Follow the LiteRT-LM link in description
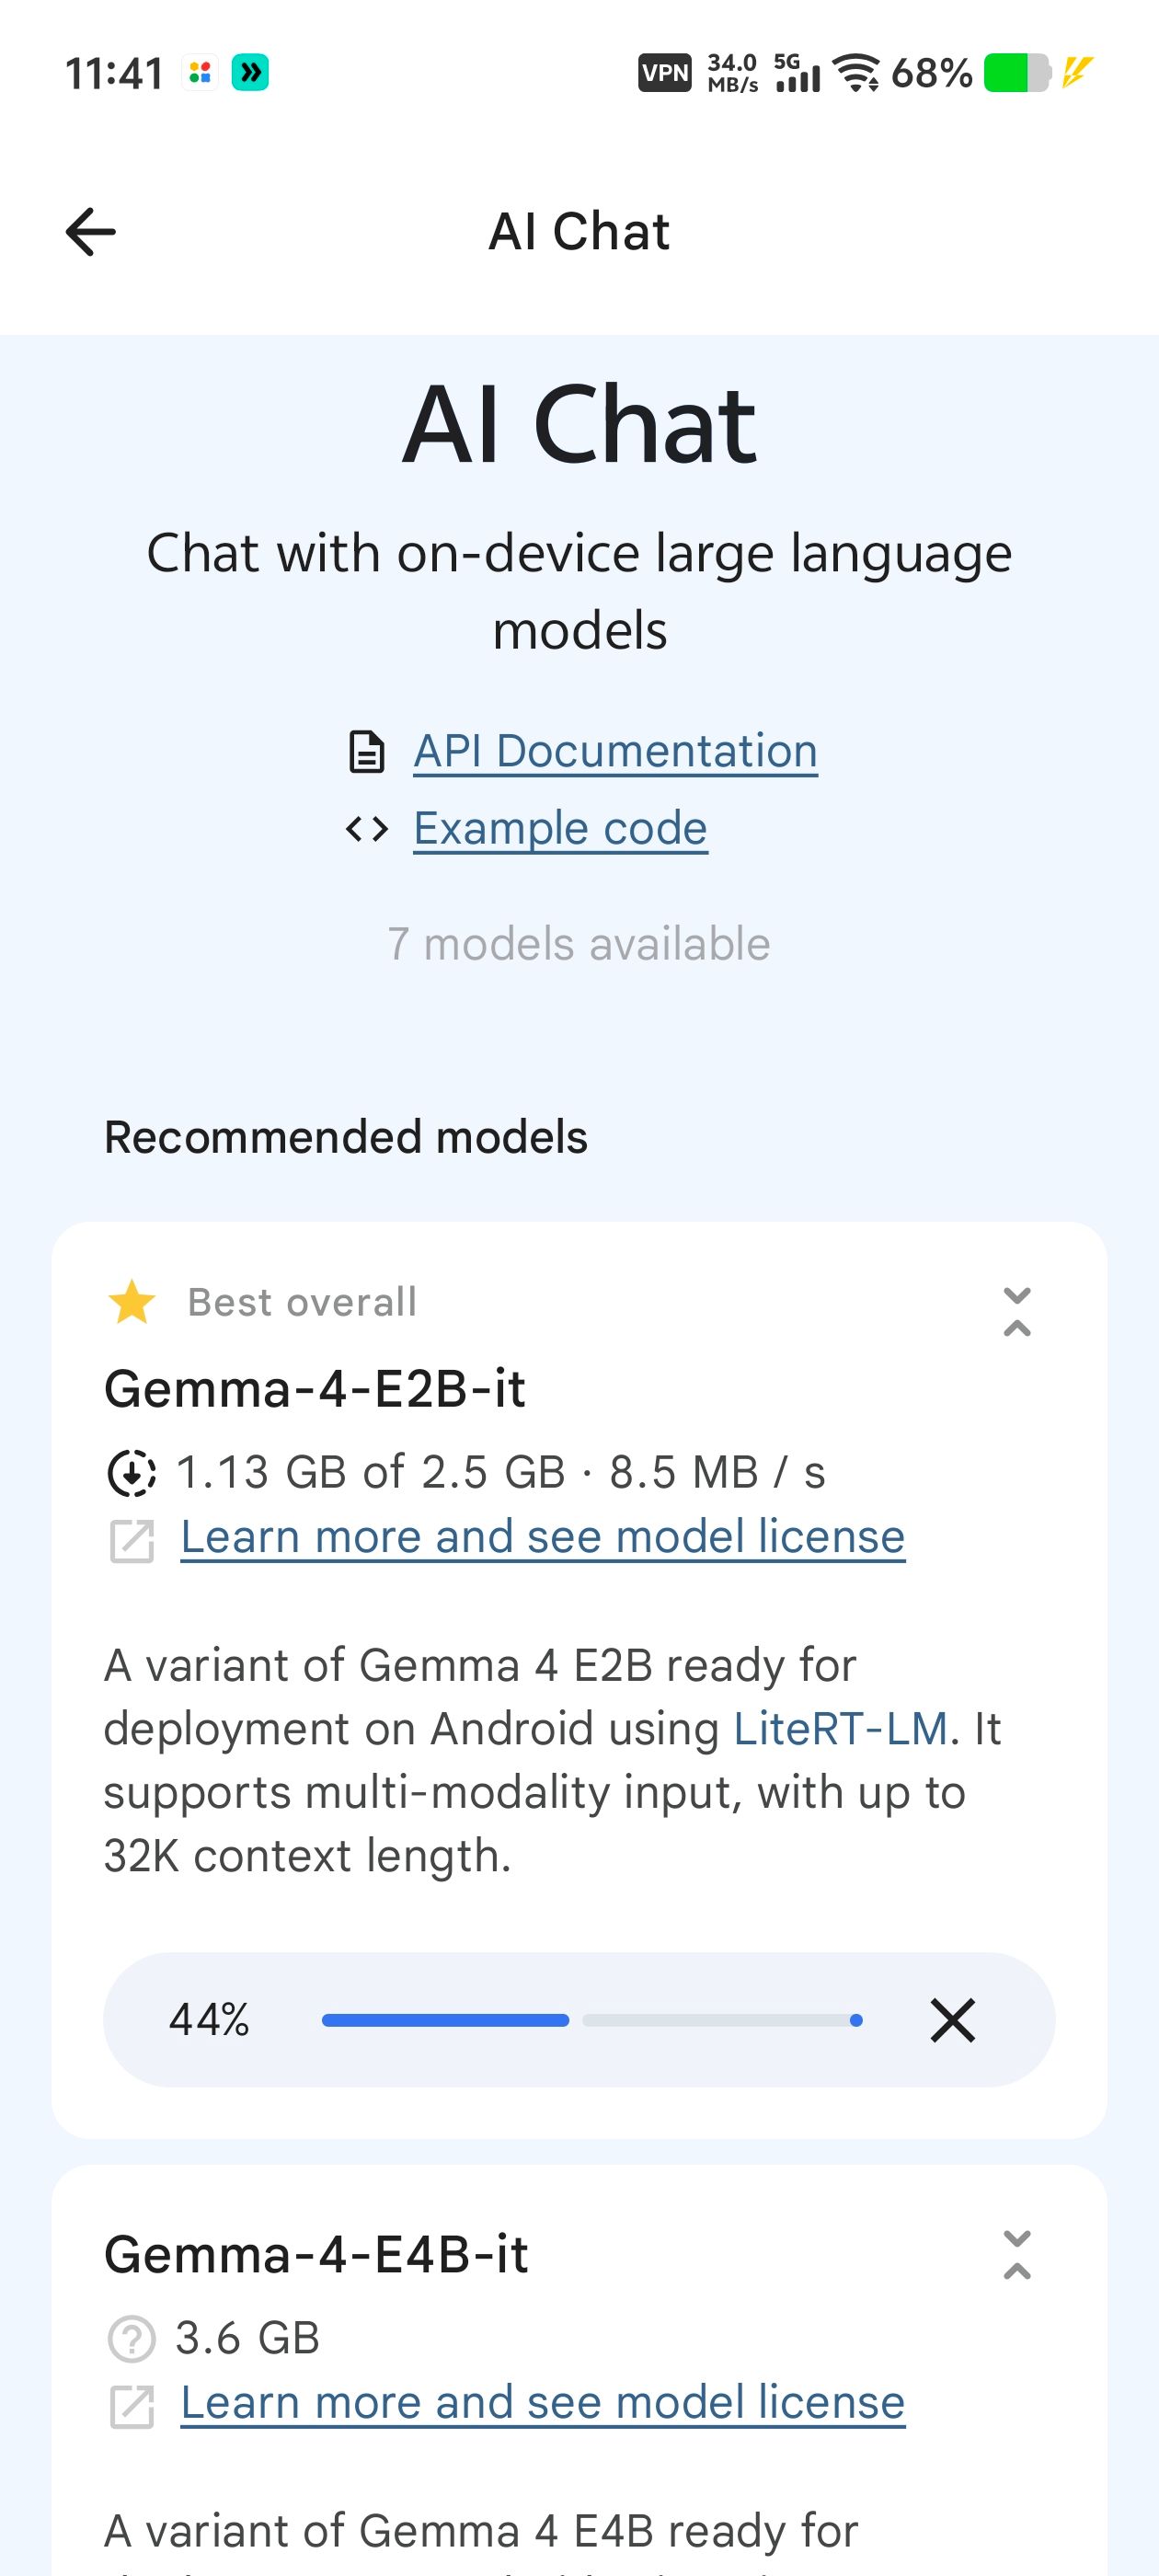The width and height of the screenshot is (1159, 2576). click(840, 1729)
